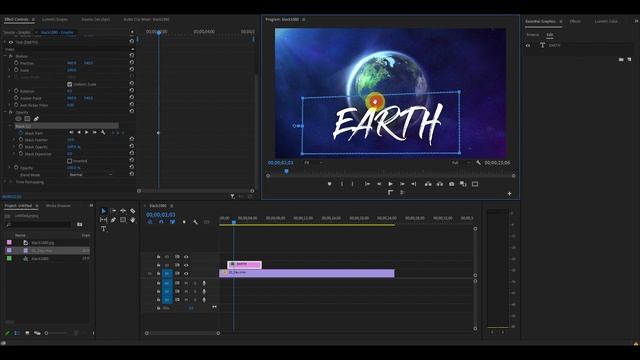Open Program monitor settings wrench
The image size is (640, 360).
(478, 162)
